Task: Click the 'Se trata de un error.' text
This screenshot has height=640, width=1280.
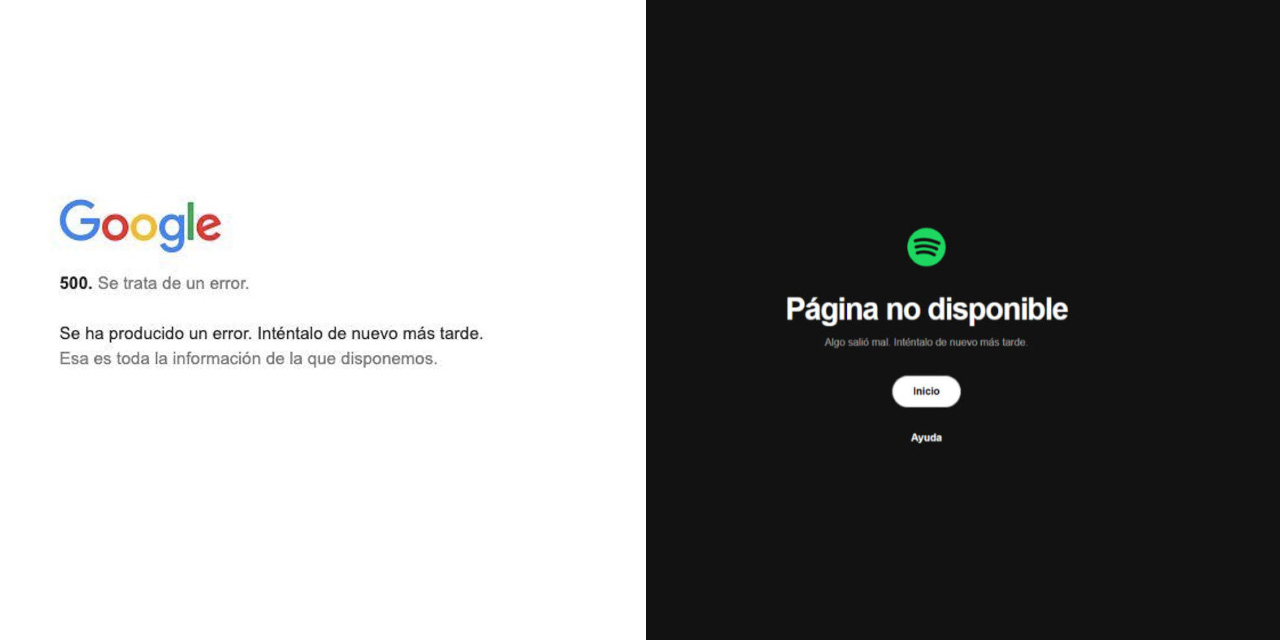Action: [x=173, y=283]
